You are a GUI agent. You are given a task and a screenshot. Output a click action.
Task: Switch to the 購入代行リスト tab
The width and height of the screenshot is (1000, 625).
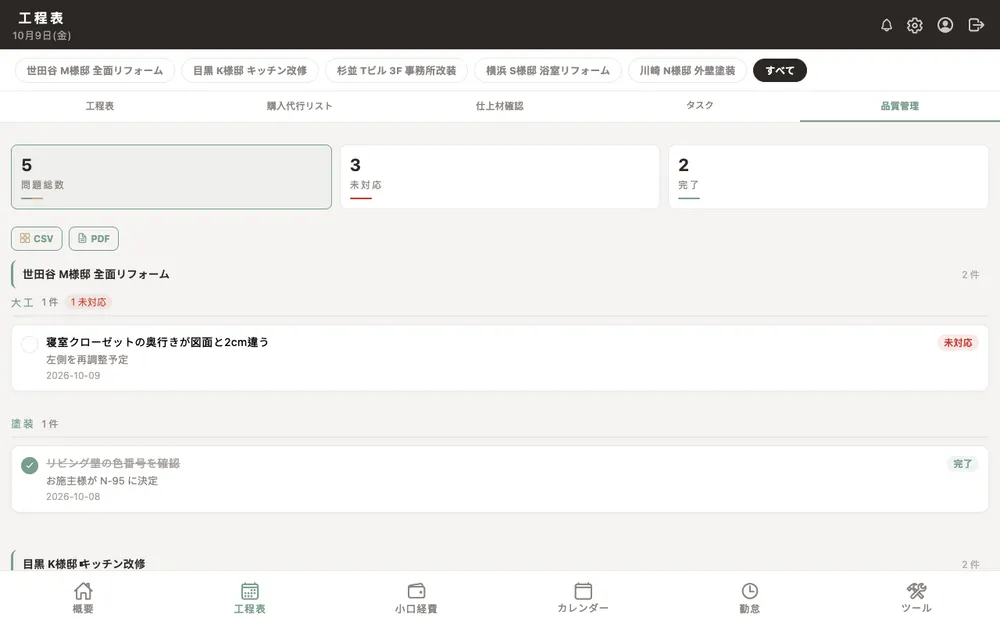click(300, 106)
